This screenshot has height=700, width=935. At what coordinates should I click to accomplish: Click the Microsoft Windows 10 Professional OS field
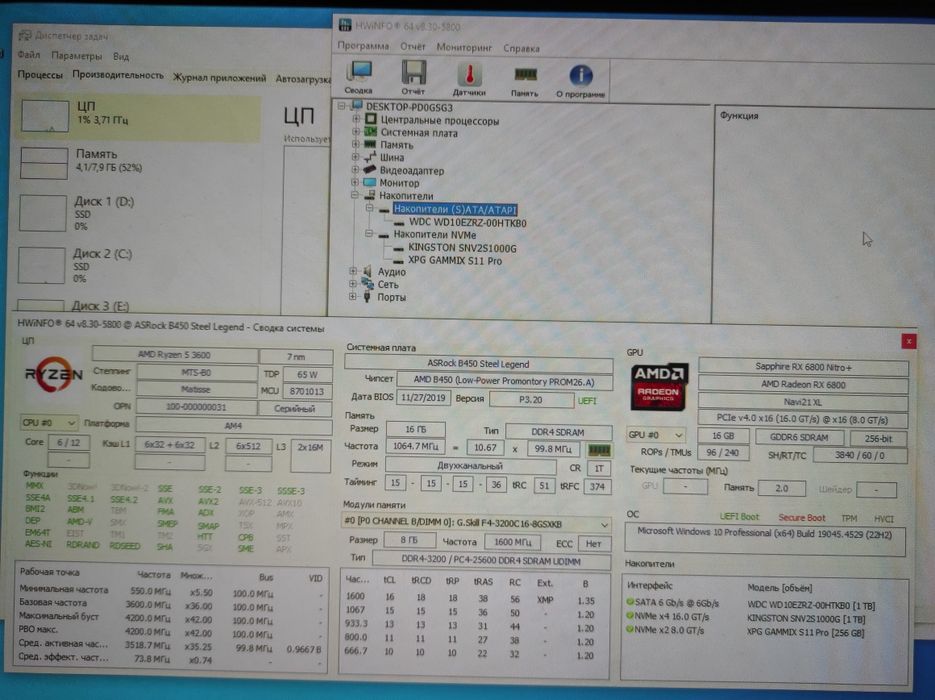[764, 539]
